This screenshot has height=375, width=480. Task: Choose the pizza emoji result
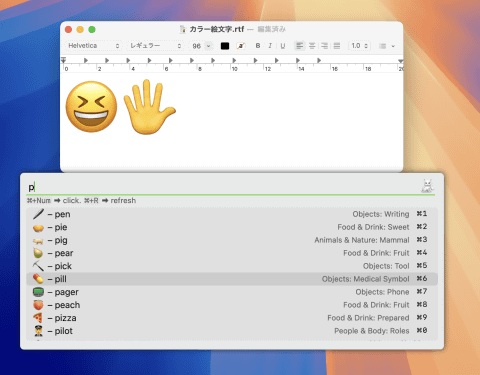pyautogui.click(x=232, y=318)
